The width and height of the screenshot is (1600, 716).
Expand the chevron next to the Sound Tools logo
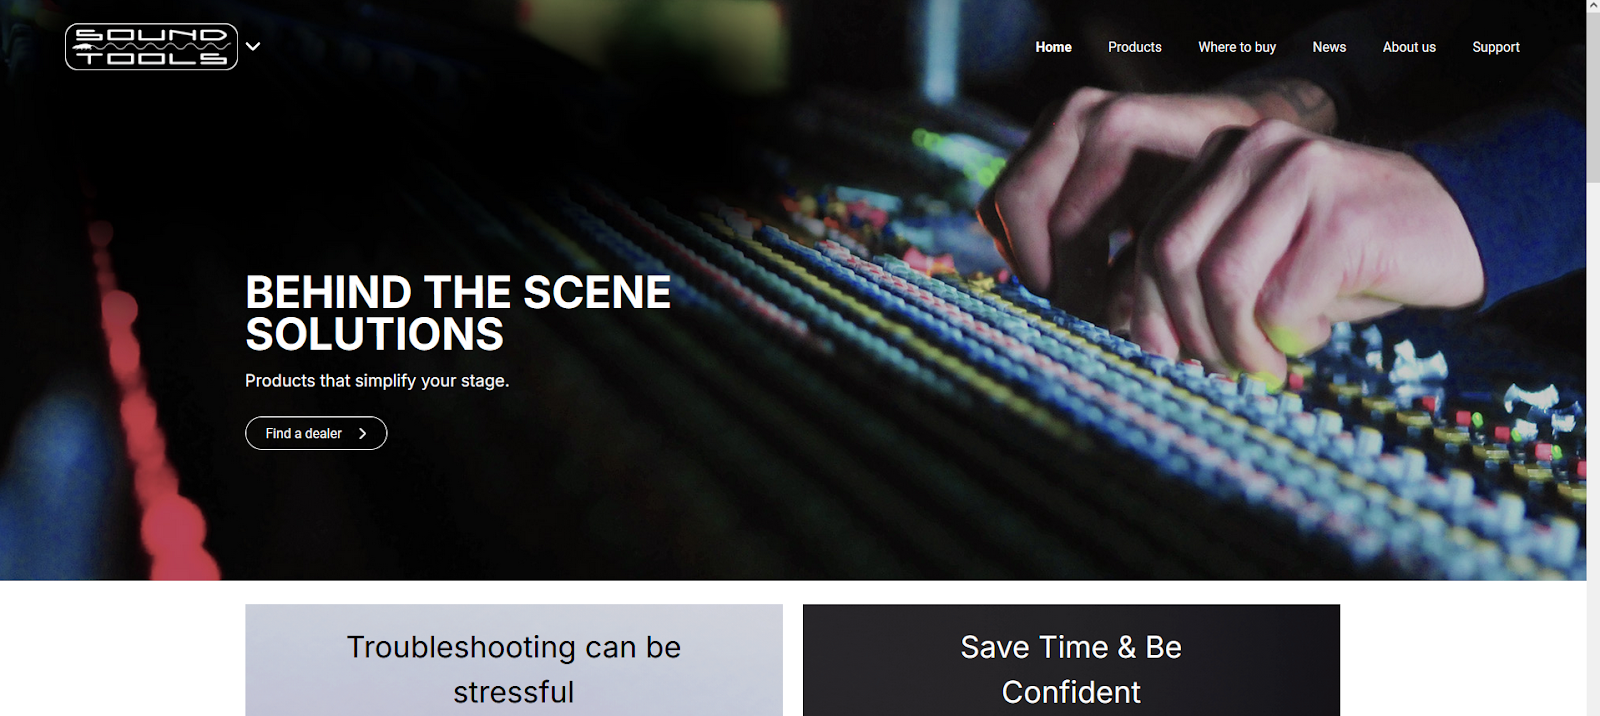(253, 46)
